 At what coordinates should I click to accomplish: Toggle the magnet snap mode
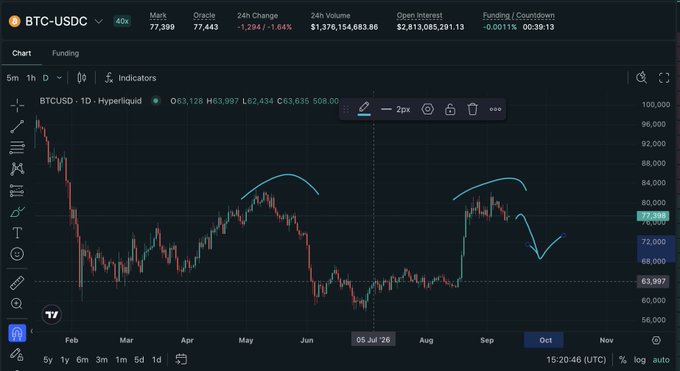(17, 333)
